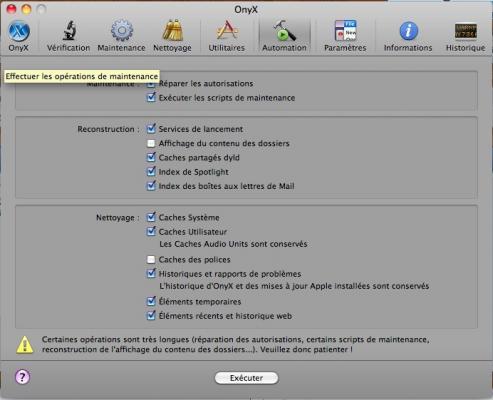Uncheck Index de Spotlight

151,172
